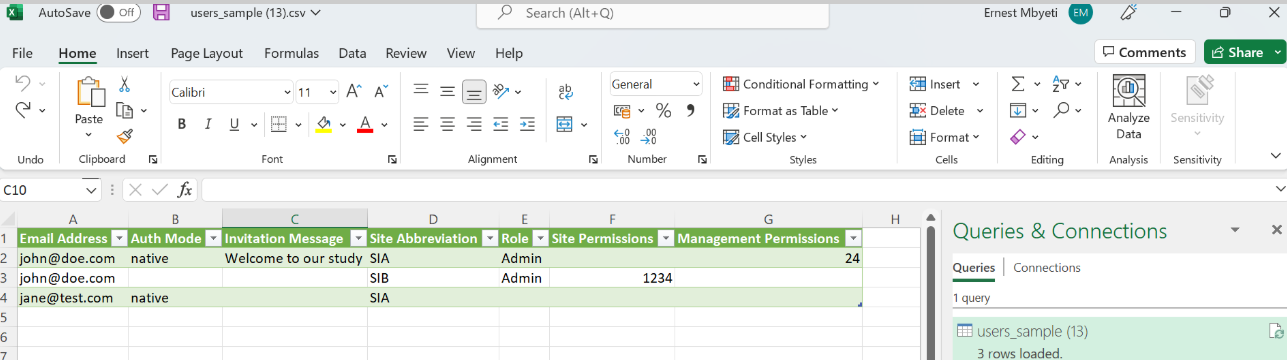Apply Bold formatting
This screenshot has width=1287, height=360.
point(182,125)
